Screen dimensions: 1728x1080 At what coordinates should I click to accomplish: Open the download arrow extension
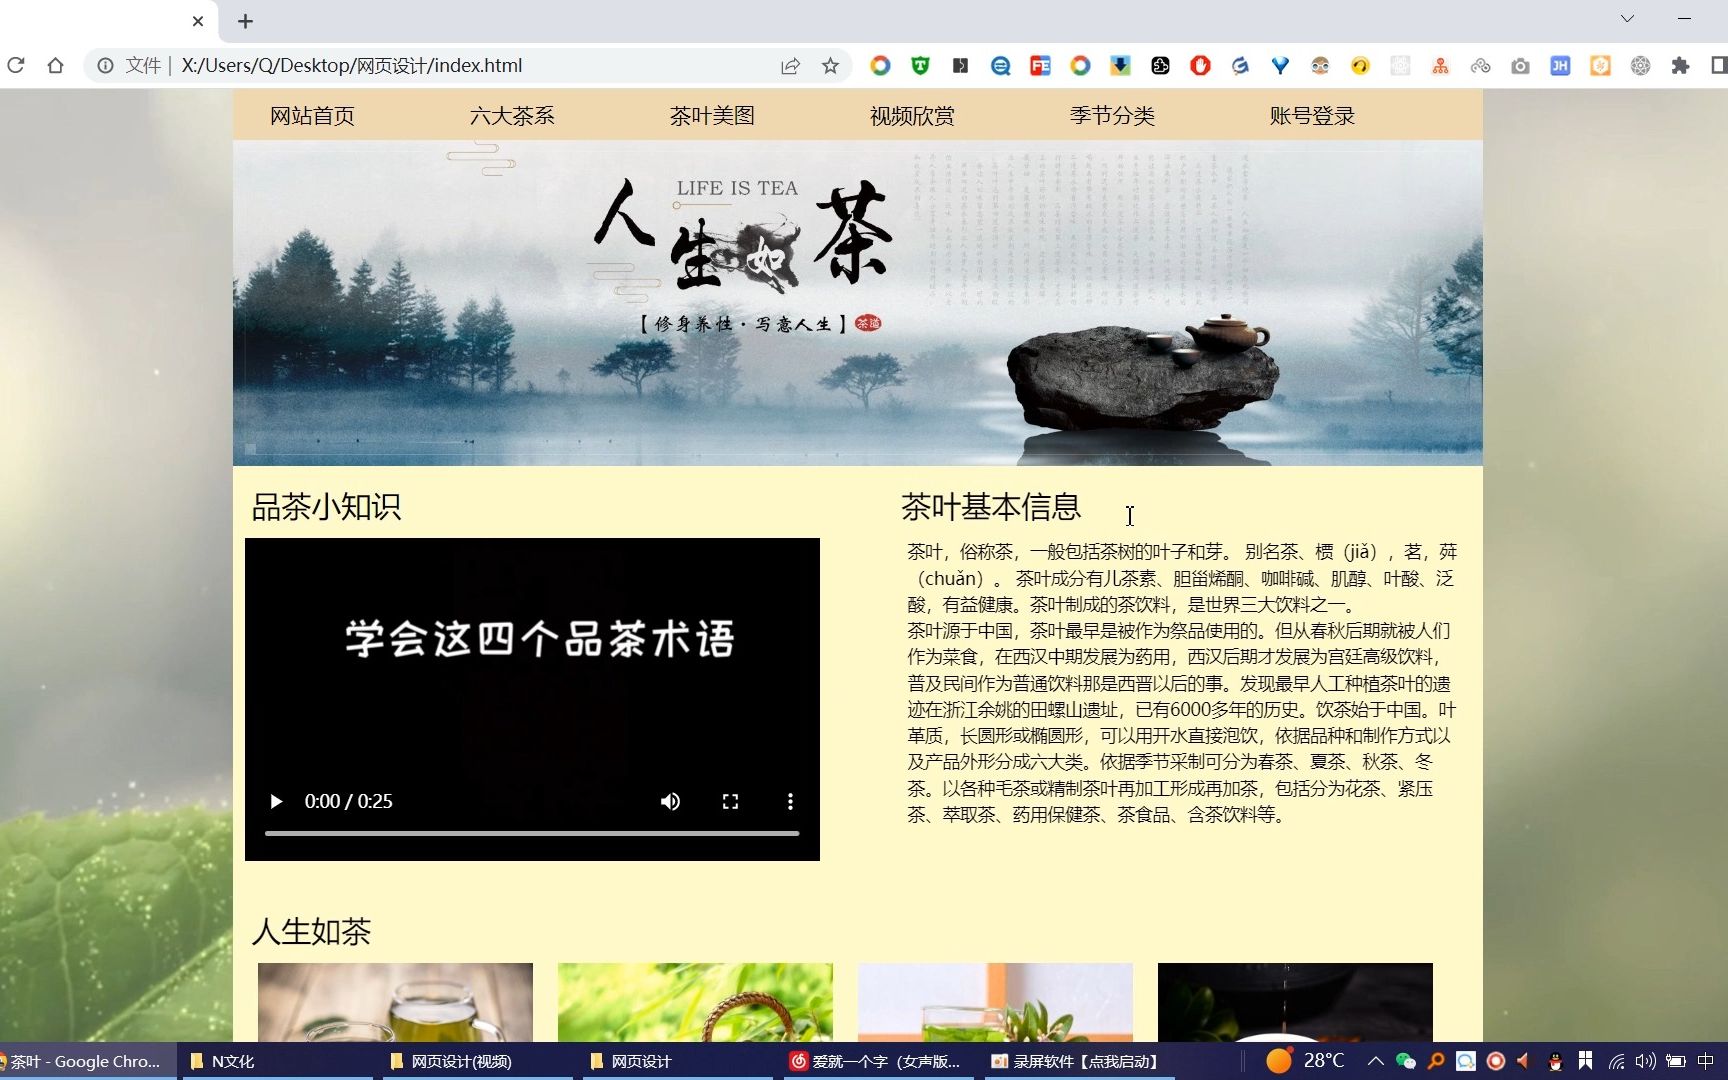pos(1120,65)
